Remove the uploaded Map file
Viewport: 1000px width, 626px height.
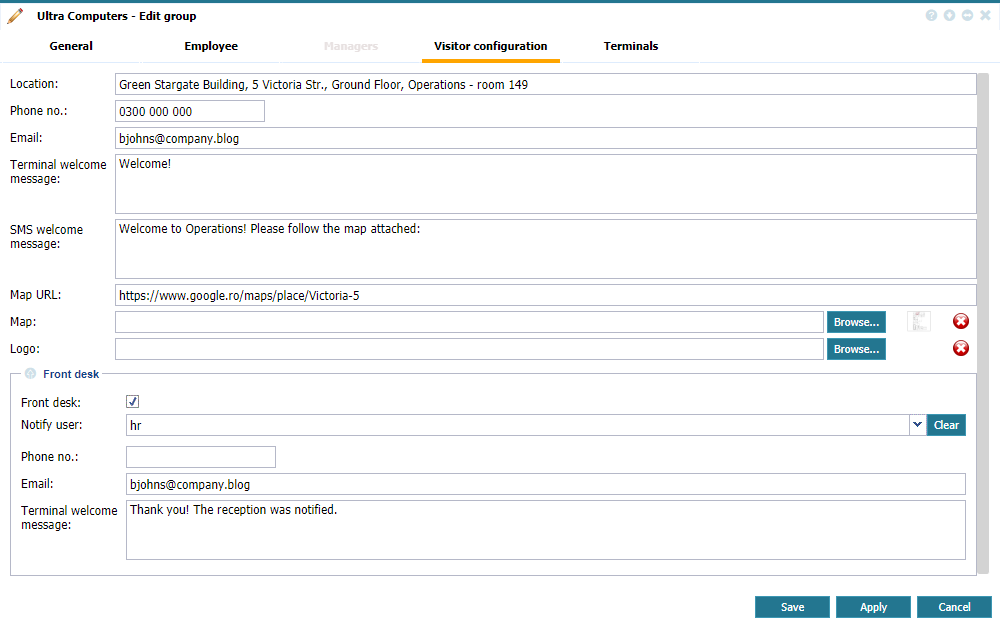[961, 321]
